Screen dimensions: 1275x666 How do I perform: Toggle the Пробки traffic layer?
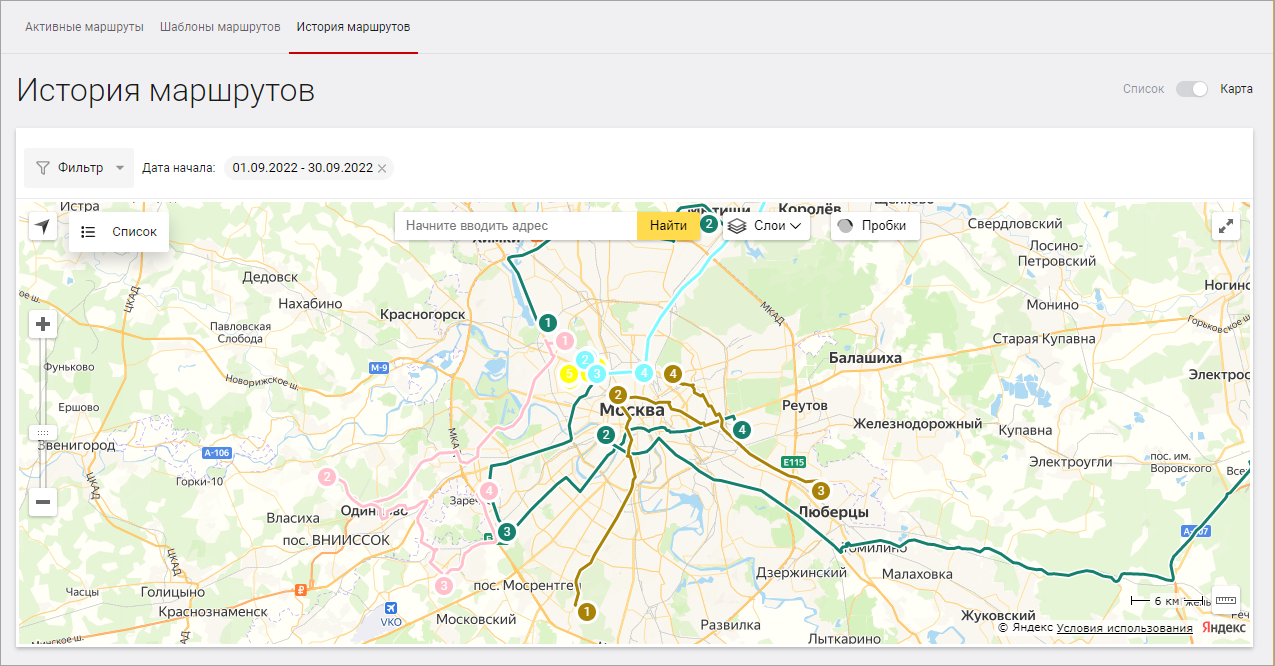click(875, 226)
